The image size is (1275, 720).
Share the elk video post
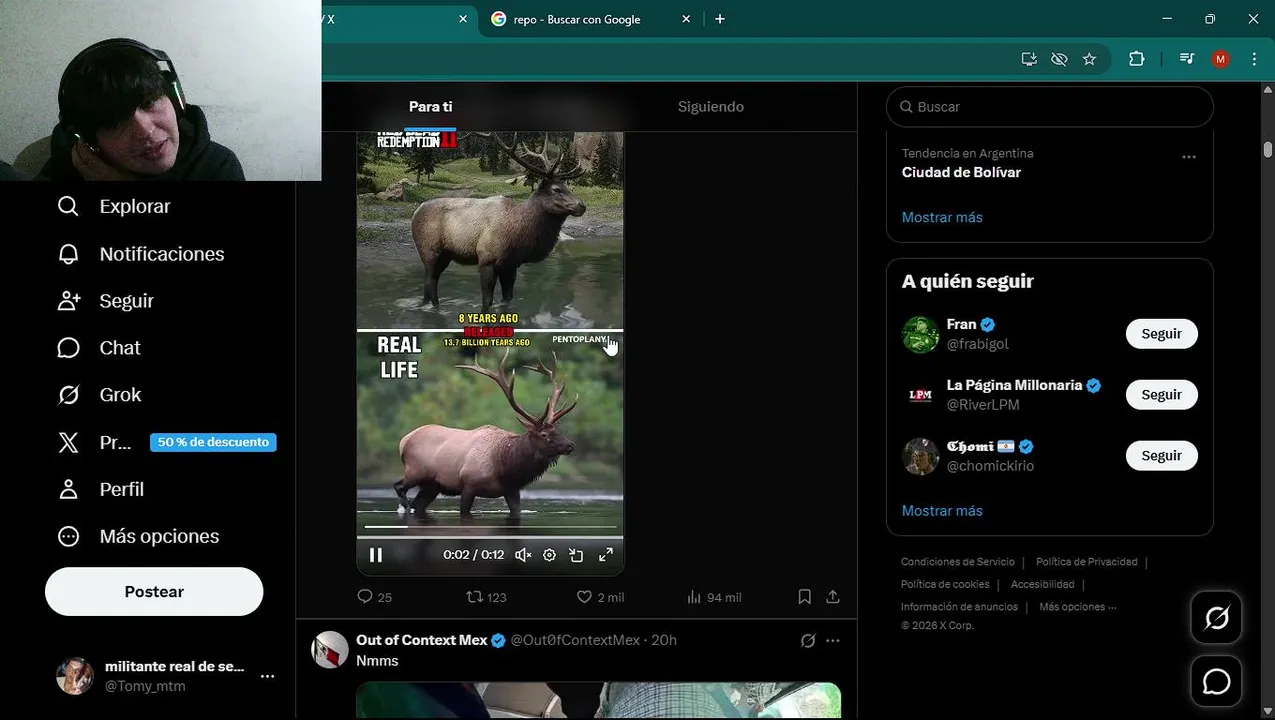coord(832,597)
